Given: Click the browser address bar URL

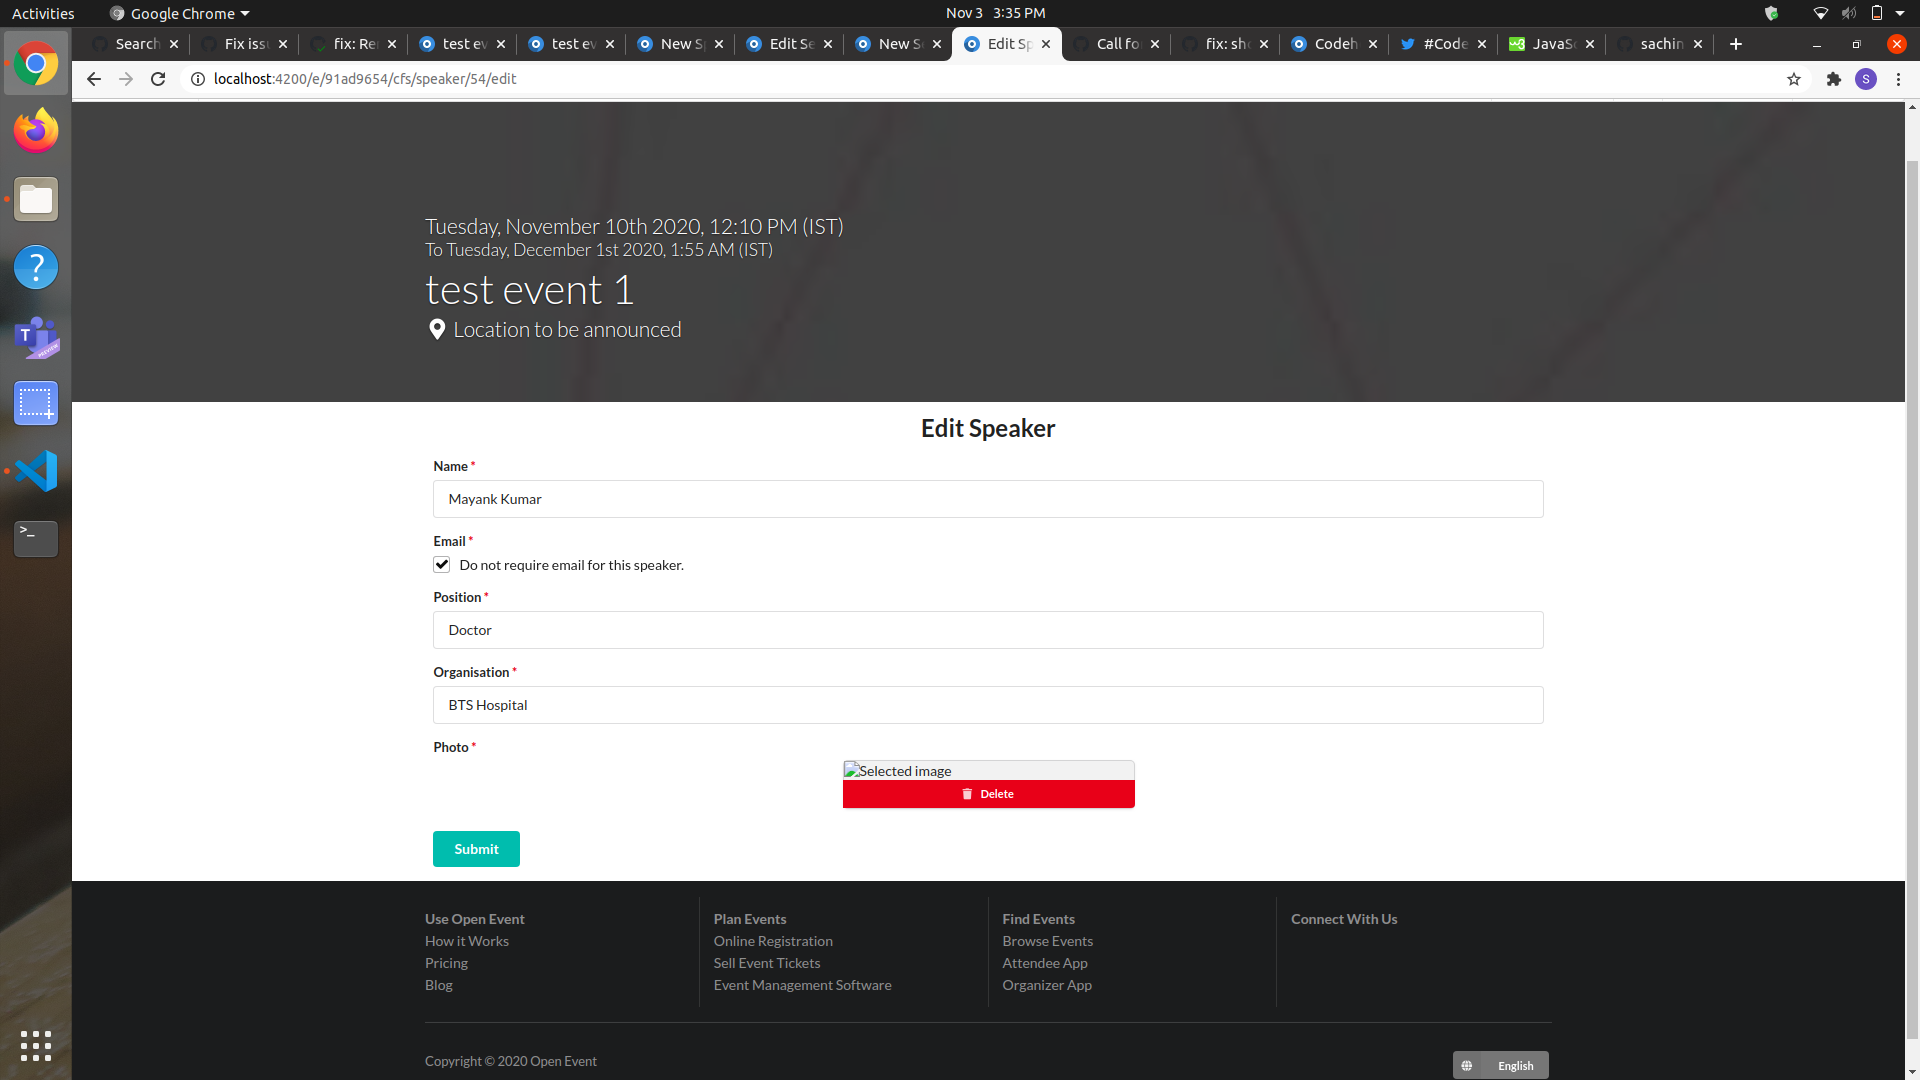Looking at the screenshot, I should (365, 79).
